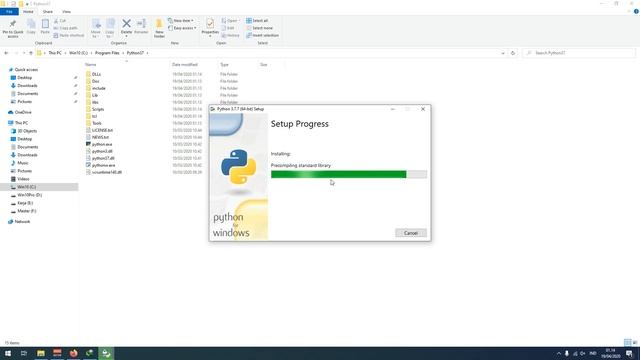This screenshot has width=640, height=360.
Task: Click Select all in ribbon
Action: [x=257, y=20]
